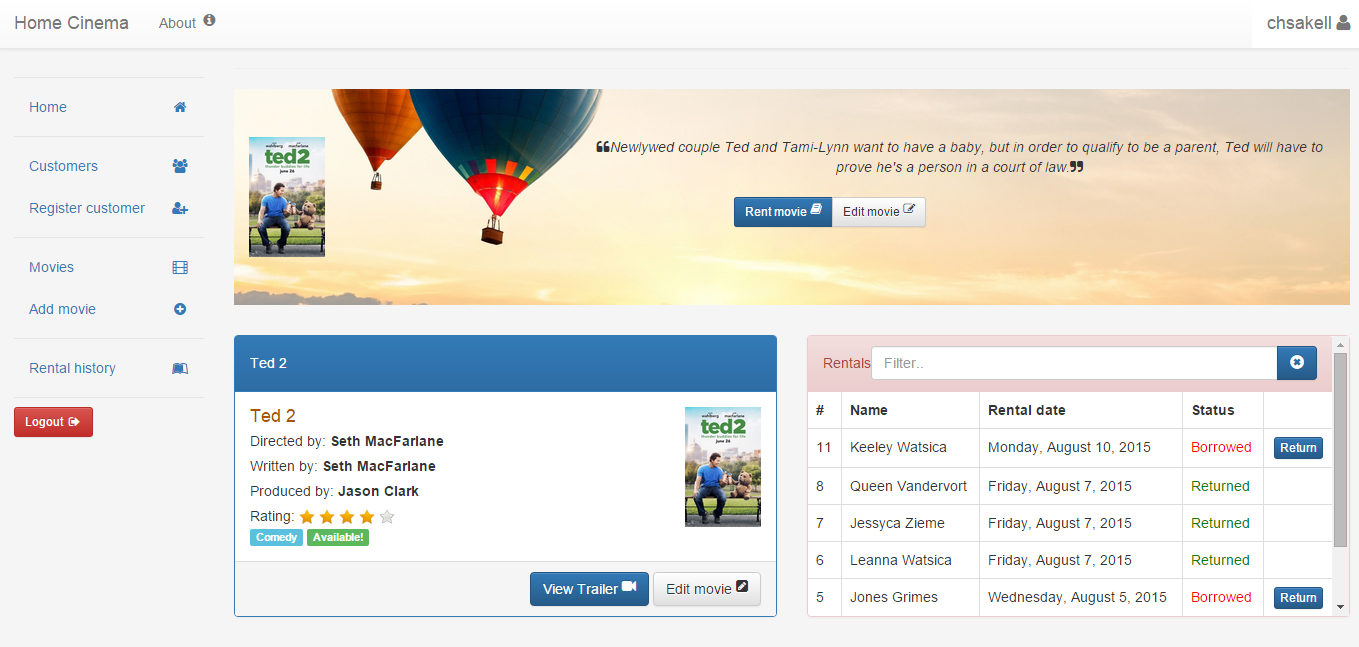Open the chsakell user menu
1359x647 pixels.
(1307, 23)
